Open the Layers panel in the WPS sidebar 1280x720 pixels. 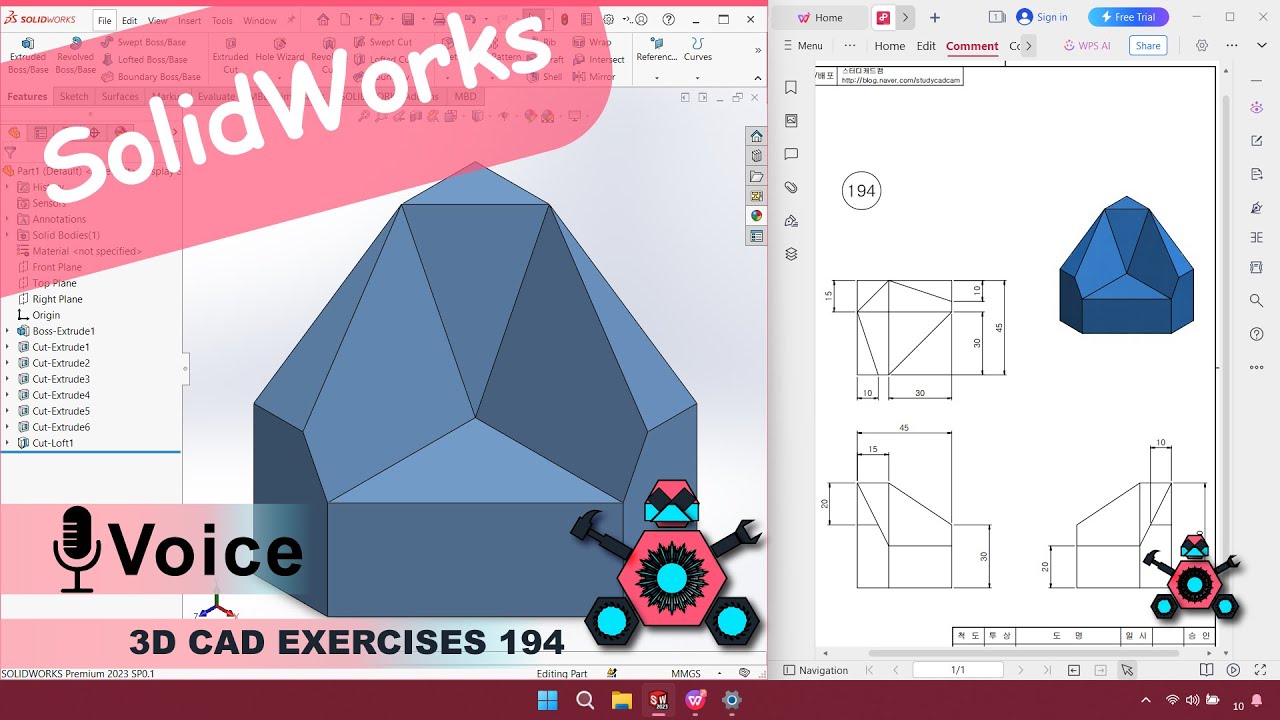[x=791, y=254]
